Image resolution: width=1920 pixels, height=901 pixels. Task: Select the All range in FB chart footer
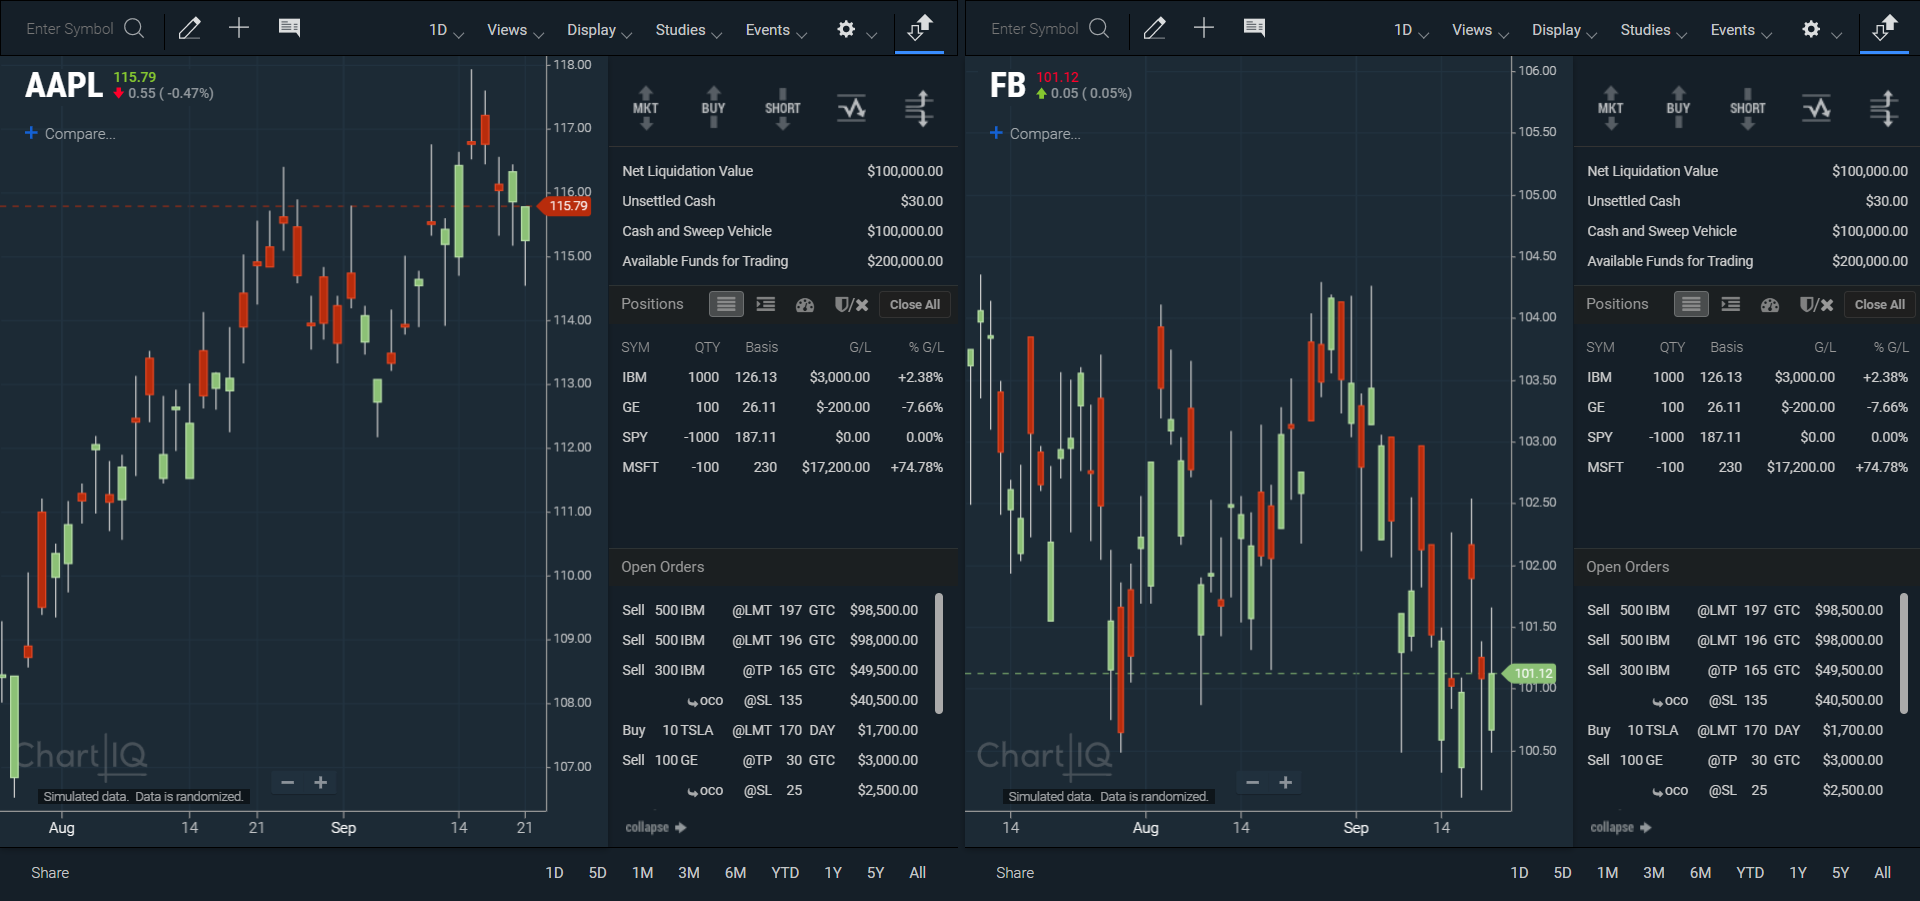point(1882,873)
